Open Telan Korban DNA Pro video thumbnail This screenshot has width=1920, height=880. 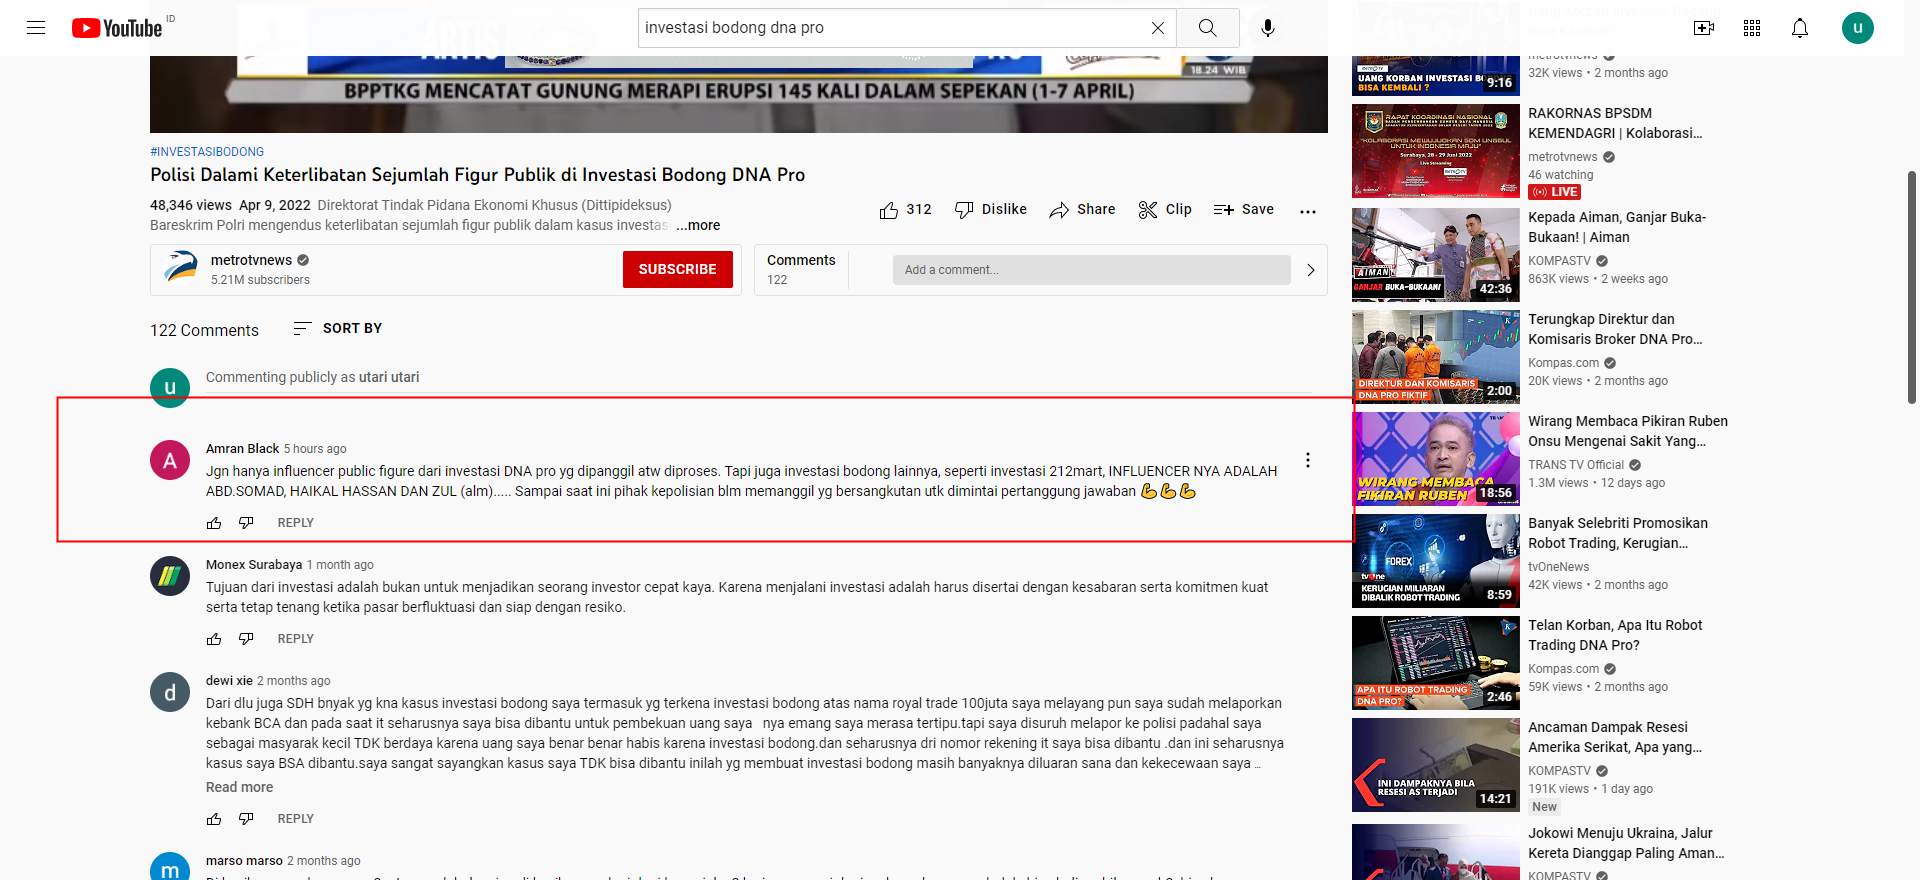[1436, 663]
